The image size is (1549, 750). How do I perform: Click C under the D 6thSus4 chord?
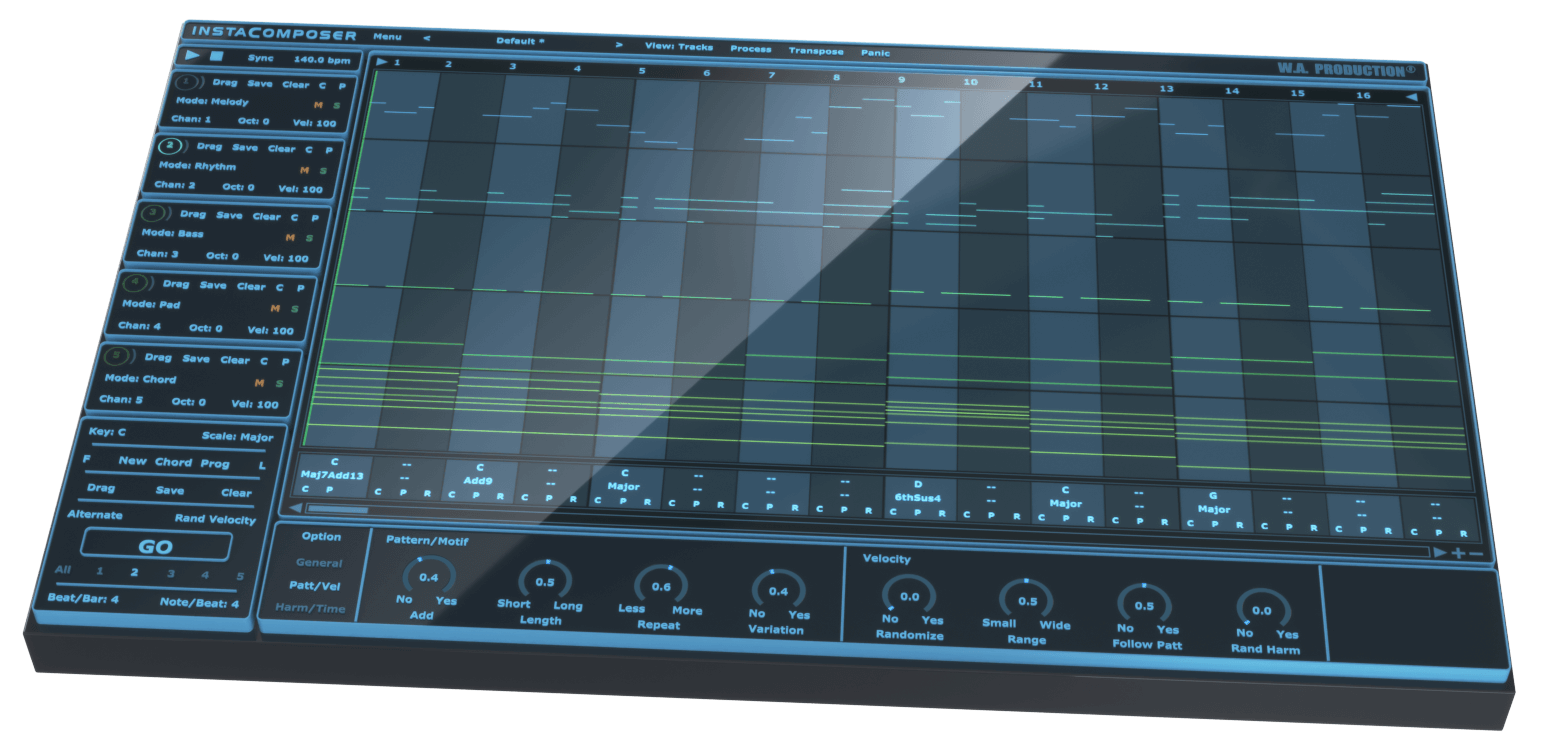pos(893,512)
